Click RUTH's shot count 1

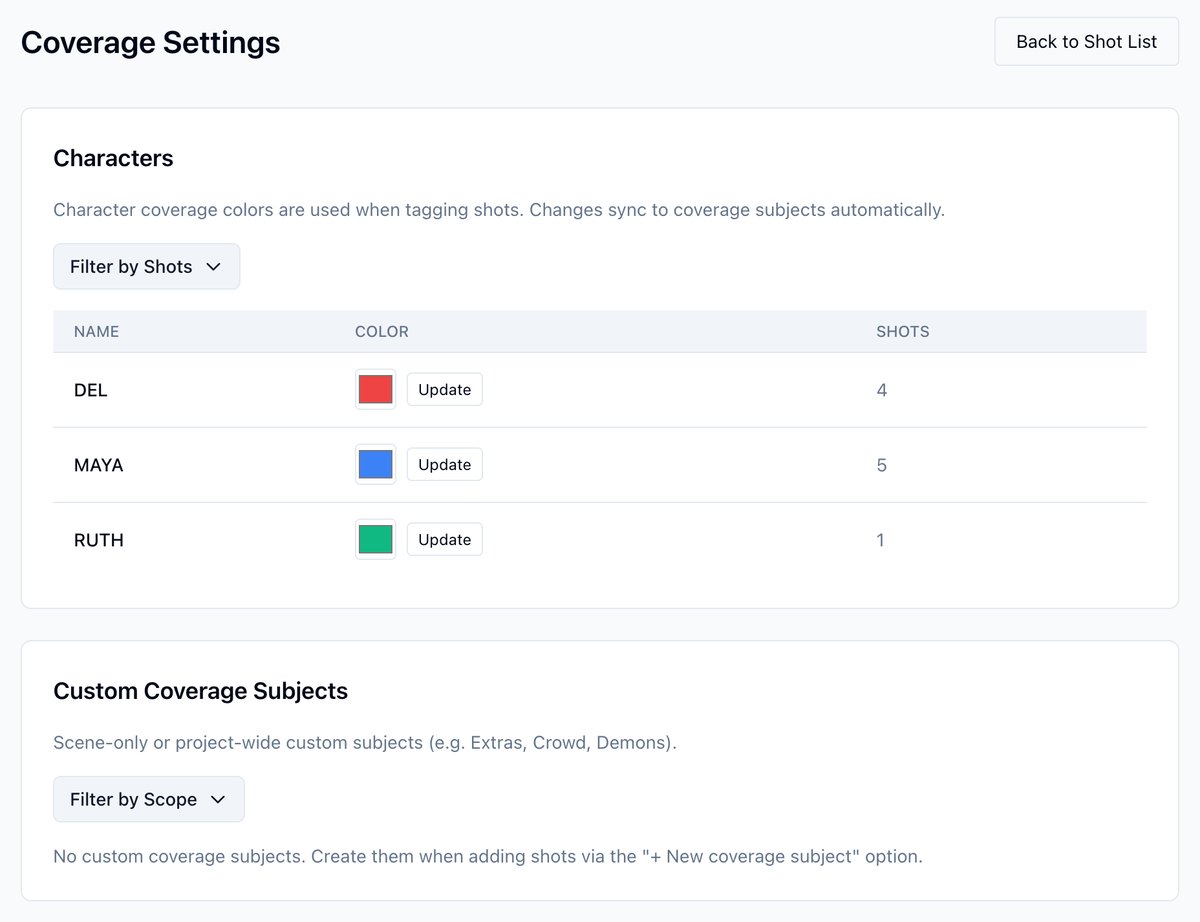[x=881, y=540]
